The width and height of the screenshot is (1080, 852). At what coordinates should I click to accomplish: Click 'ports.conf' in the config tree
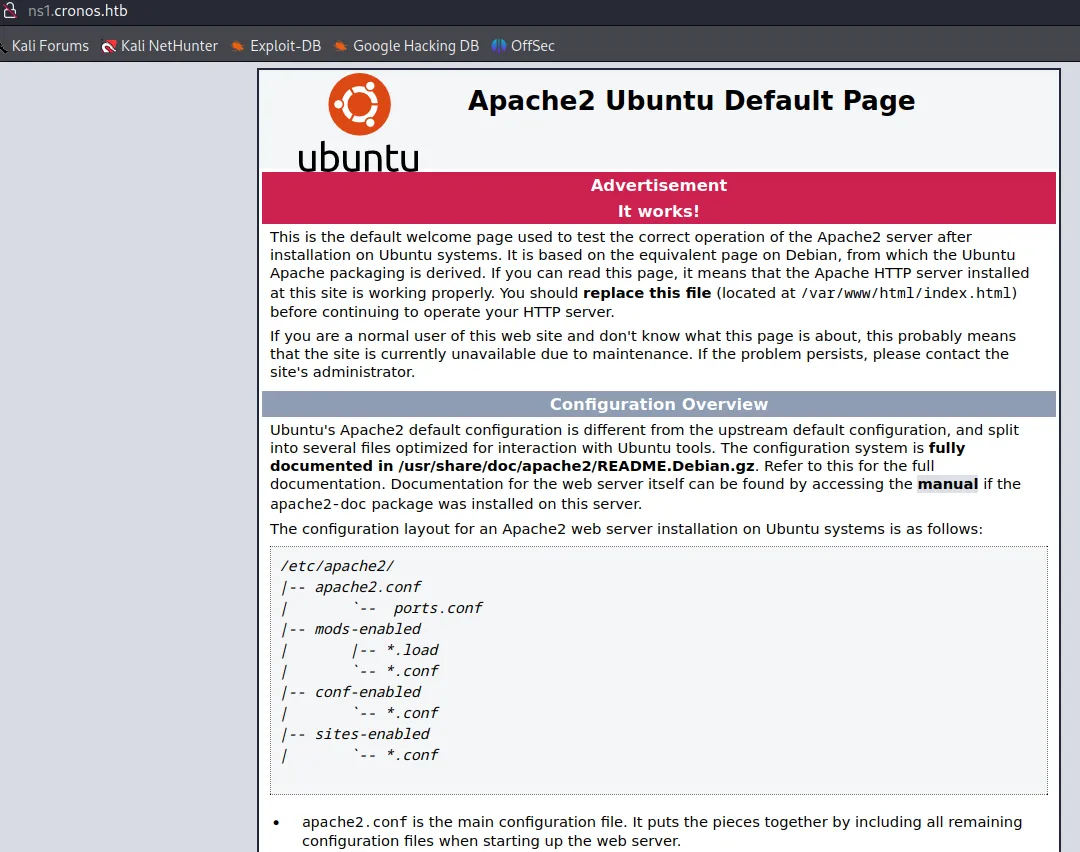click(x=438, y=608)
